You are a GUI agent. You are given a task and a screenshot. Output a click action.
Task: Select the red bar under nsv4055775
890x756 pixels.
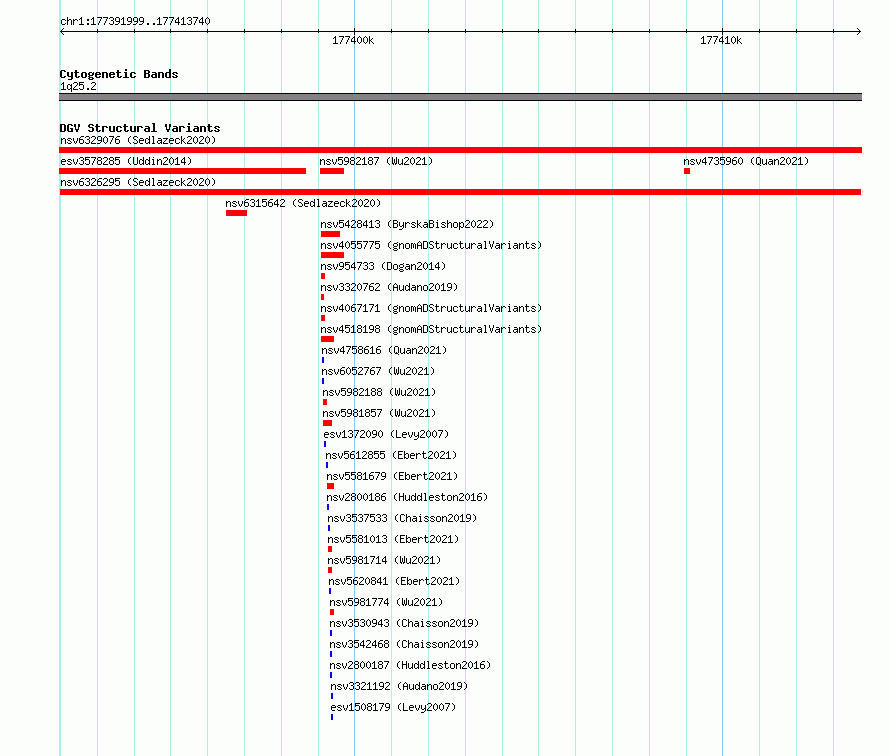[332, 255]
